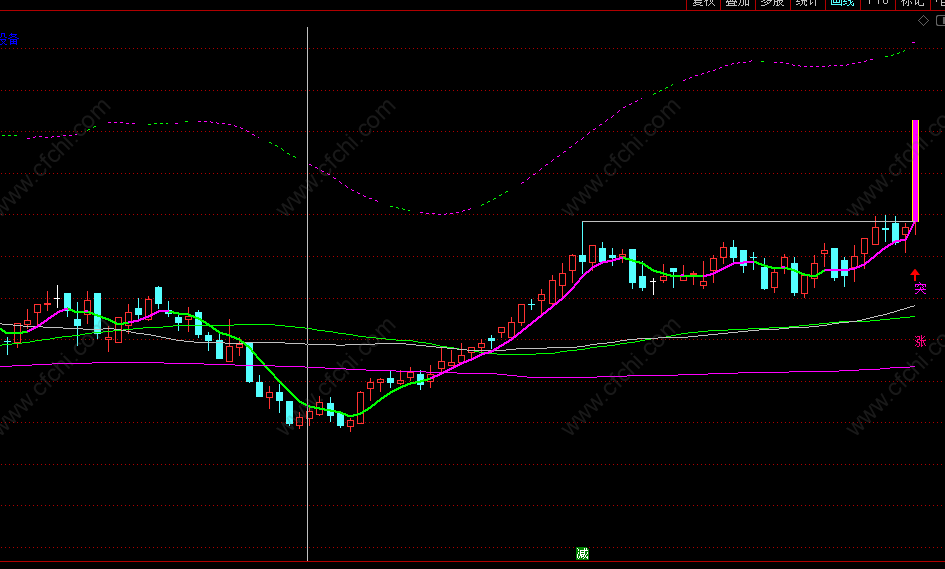945x569 pixels.
Task: Open the 复权 toolbar option
Action: (x=703, y=4)
